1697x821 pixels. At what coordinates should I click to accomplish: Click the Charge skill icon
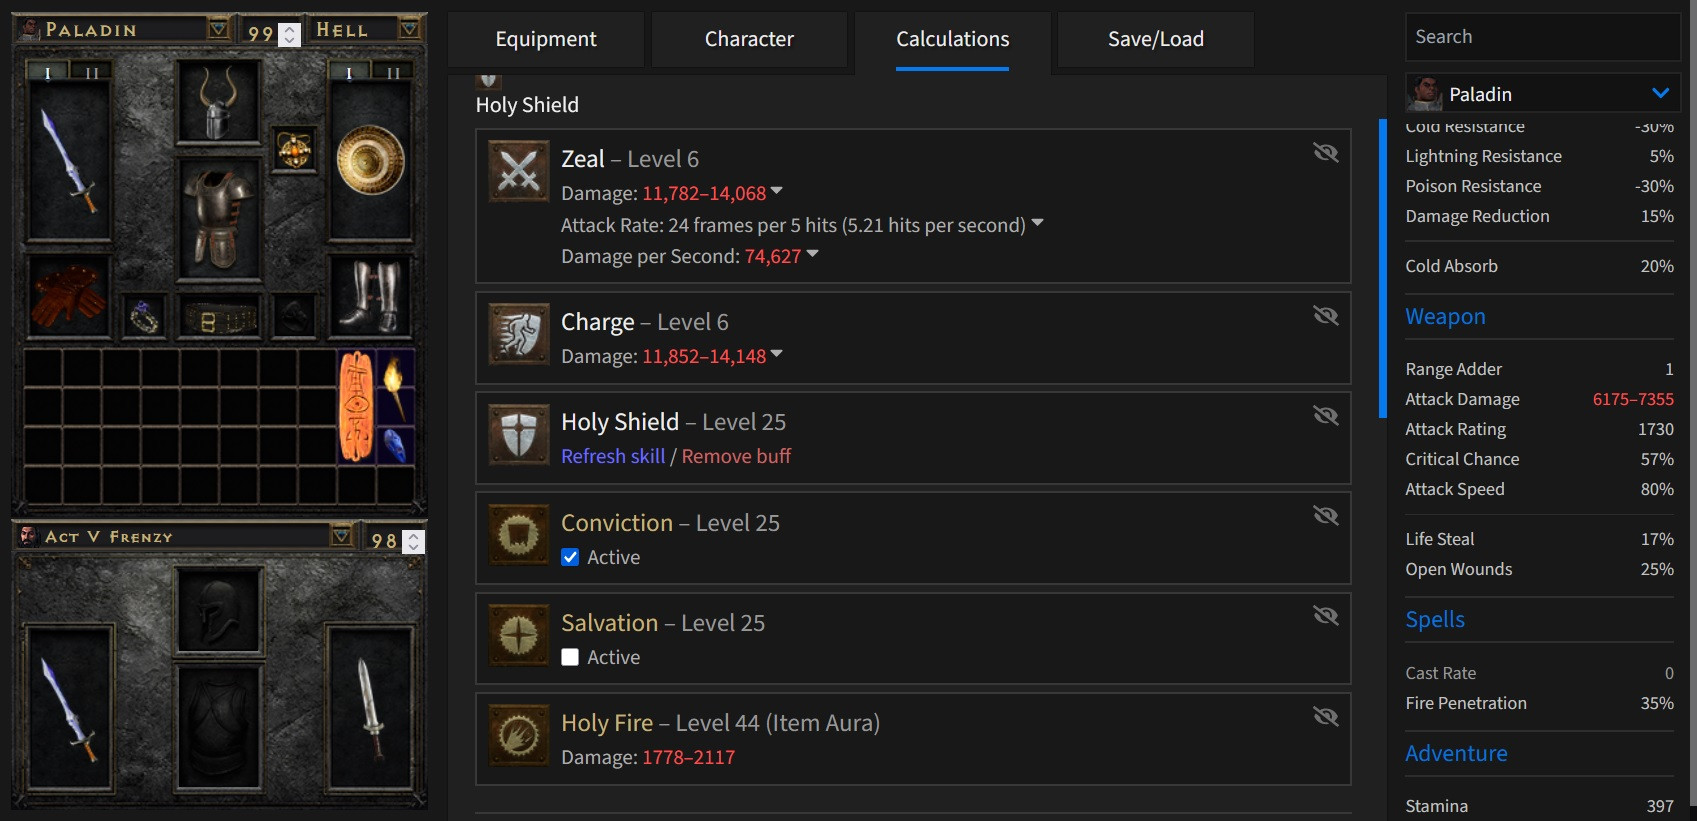(x=518, y=334)
